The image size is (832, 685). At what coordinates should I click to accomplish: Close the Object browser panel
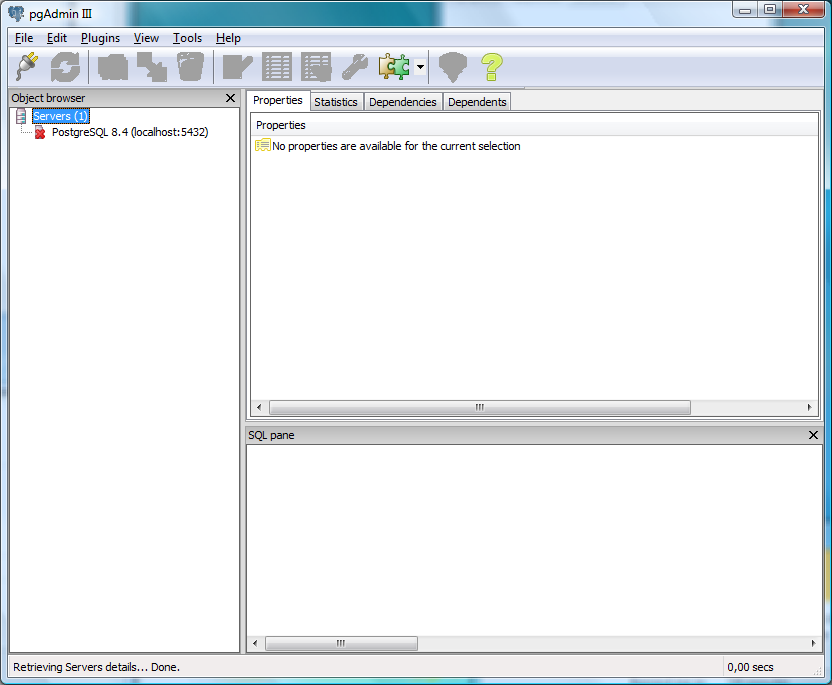pos(230,98)
